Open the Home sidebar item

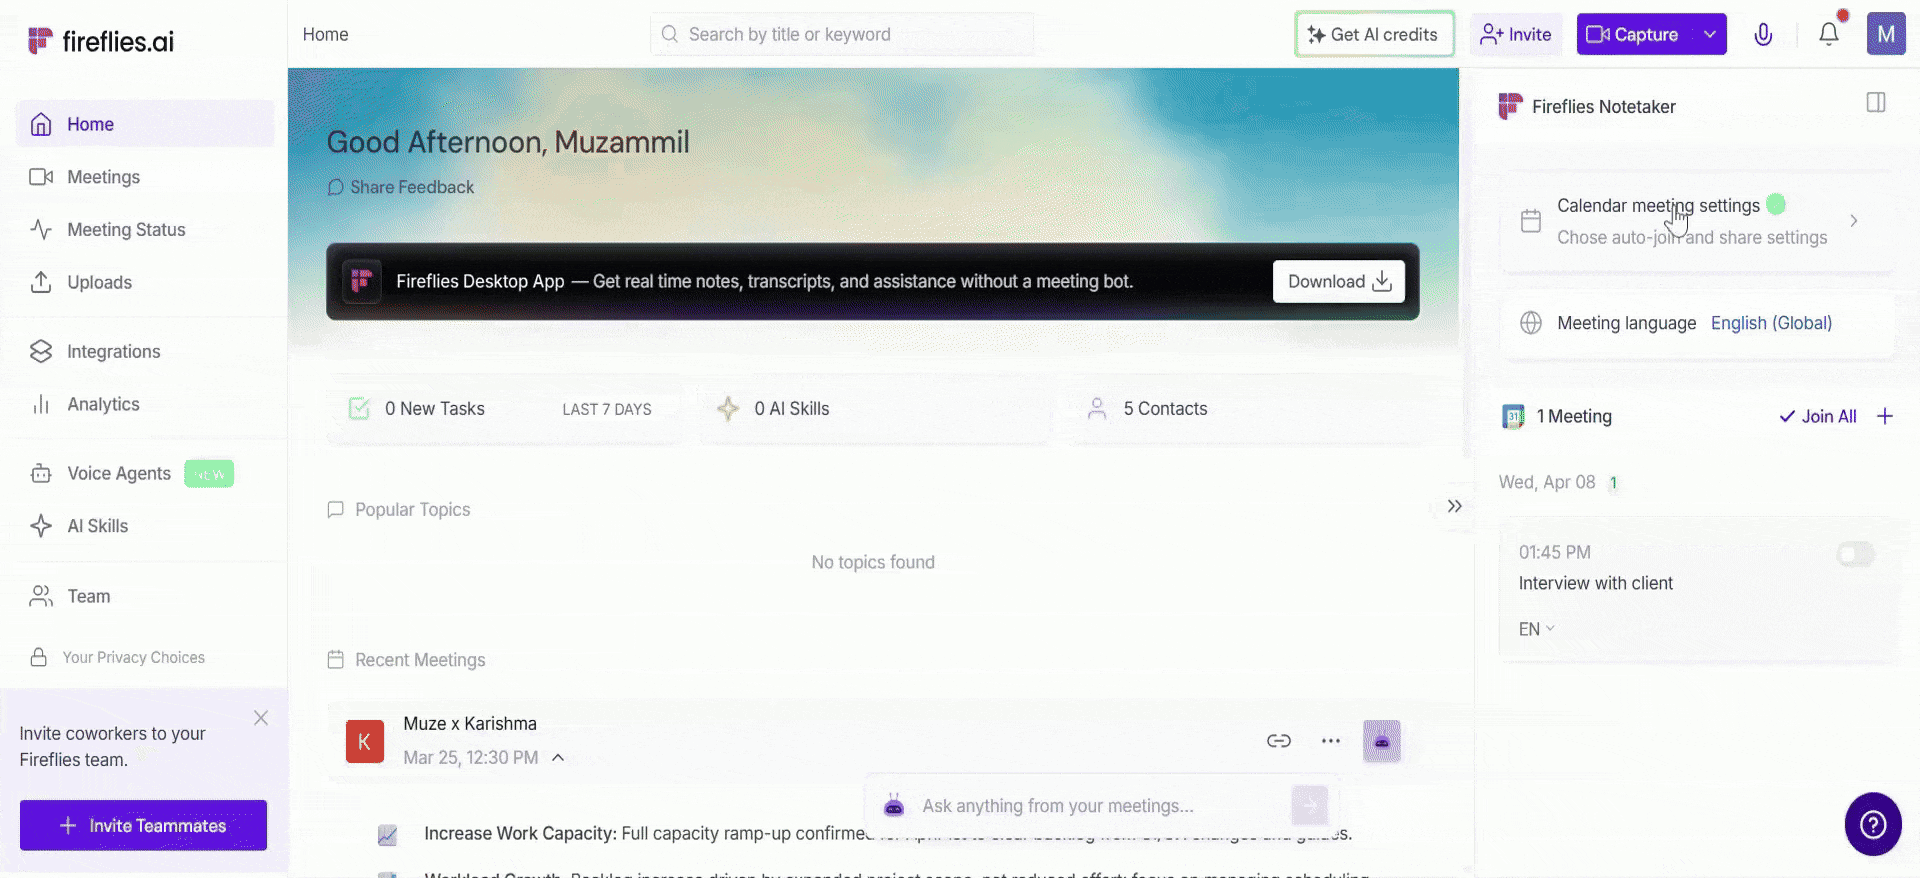[x=145, y=124]
